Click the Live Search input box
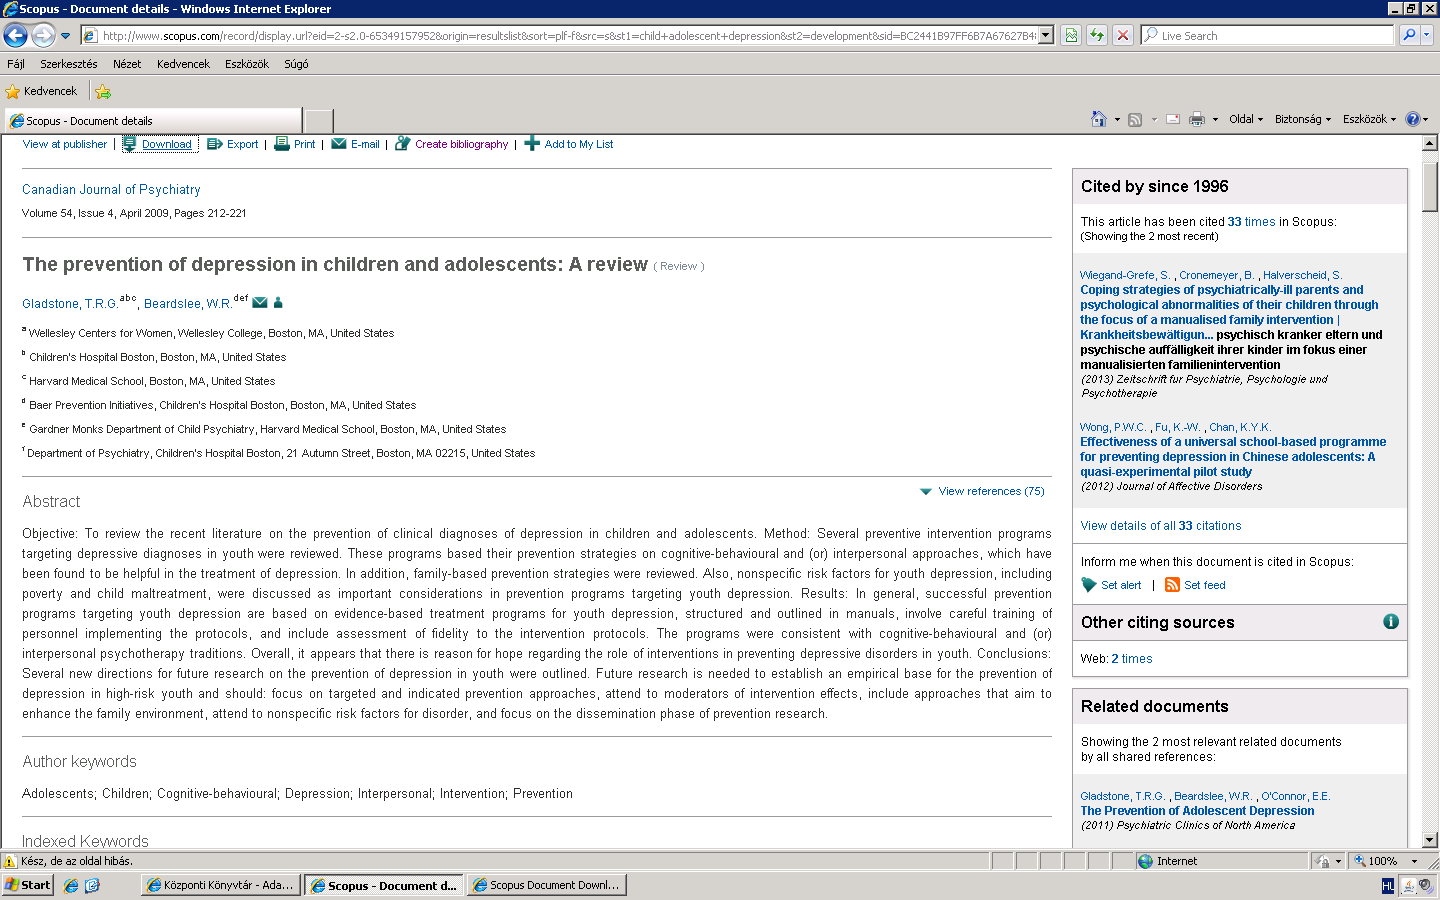 1267,36
